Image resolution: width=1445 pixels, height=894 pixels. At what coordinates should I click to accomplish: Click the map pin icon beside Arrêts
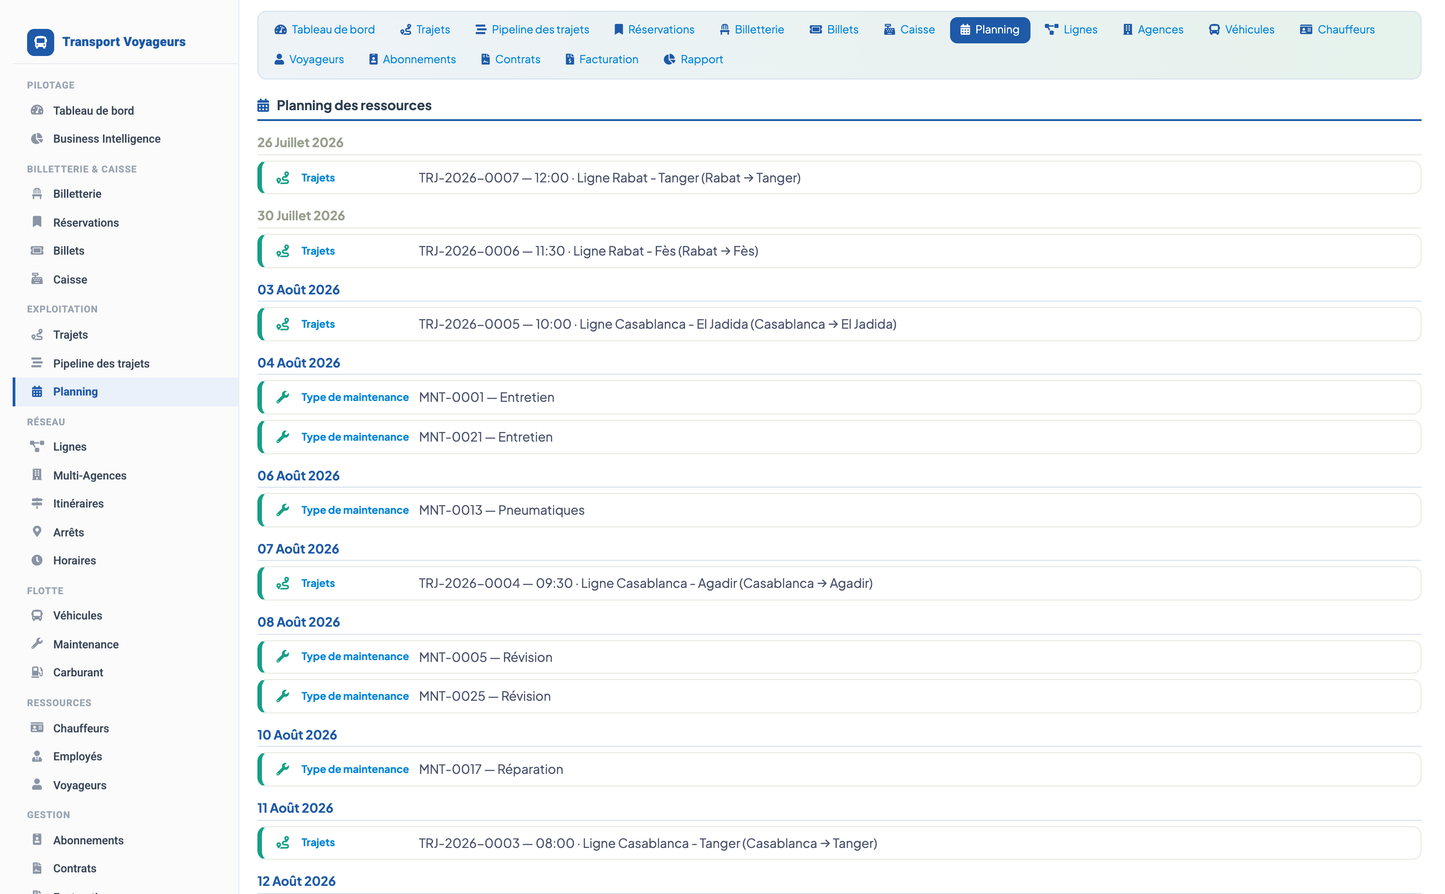pyautogui.click(x=37, y=532)
